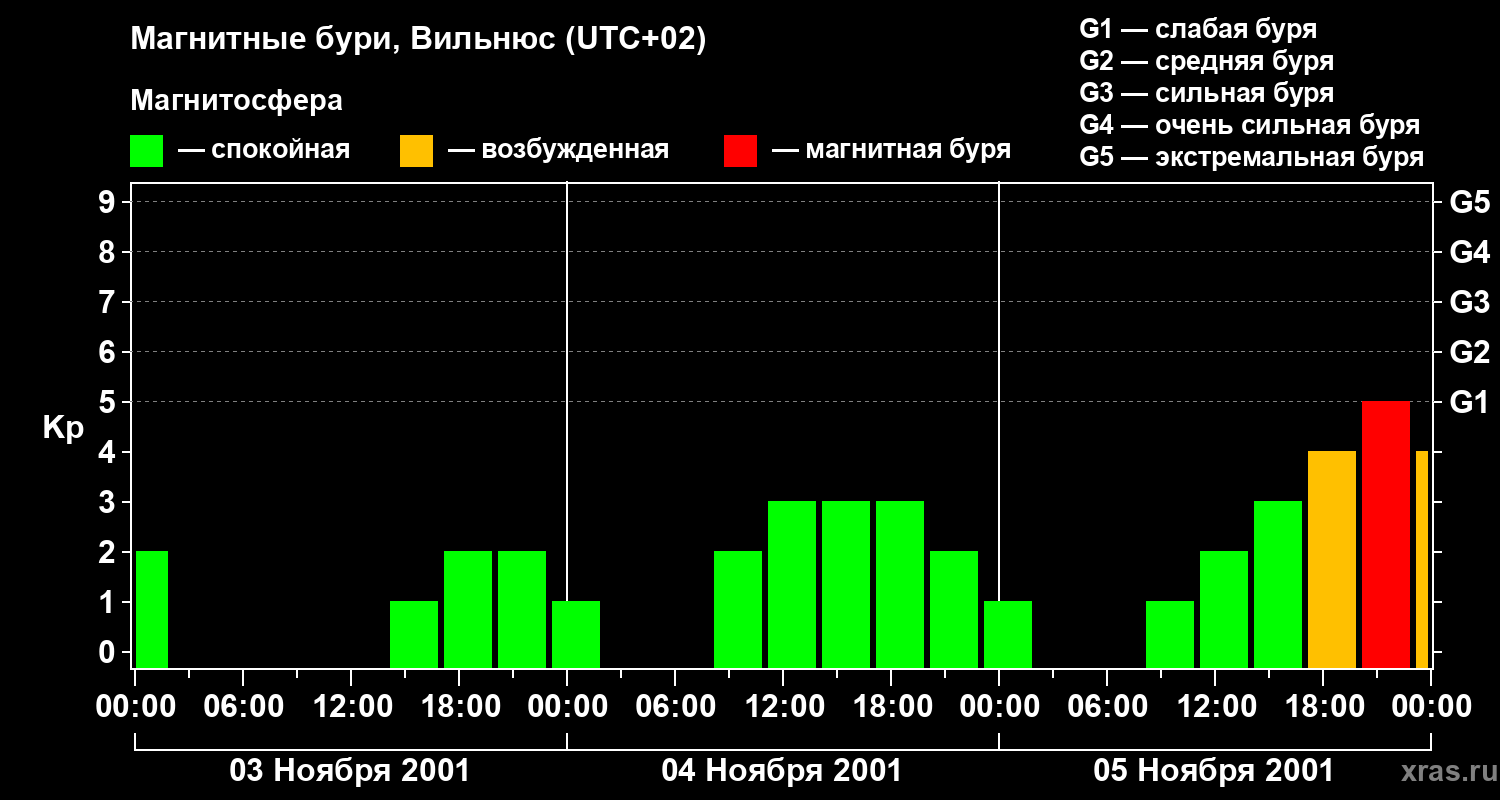Click the red 'магнитная буря' legend swatch

point(740,151)
